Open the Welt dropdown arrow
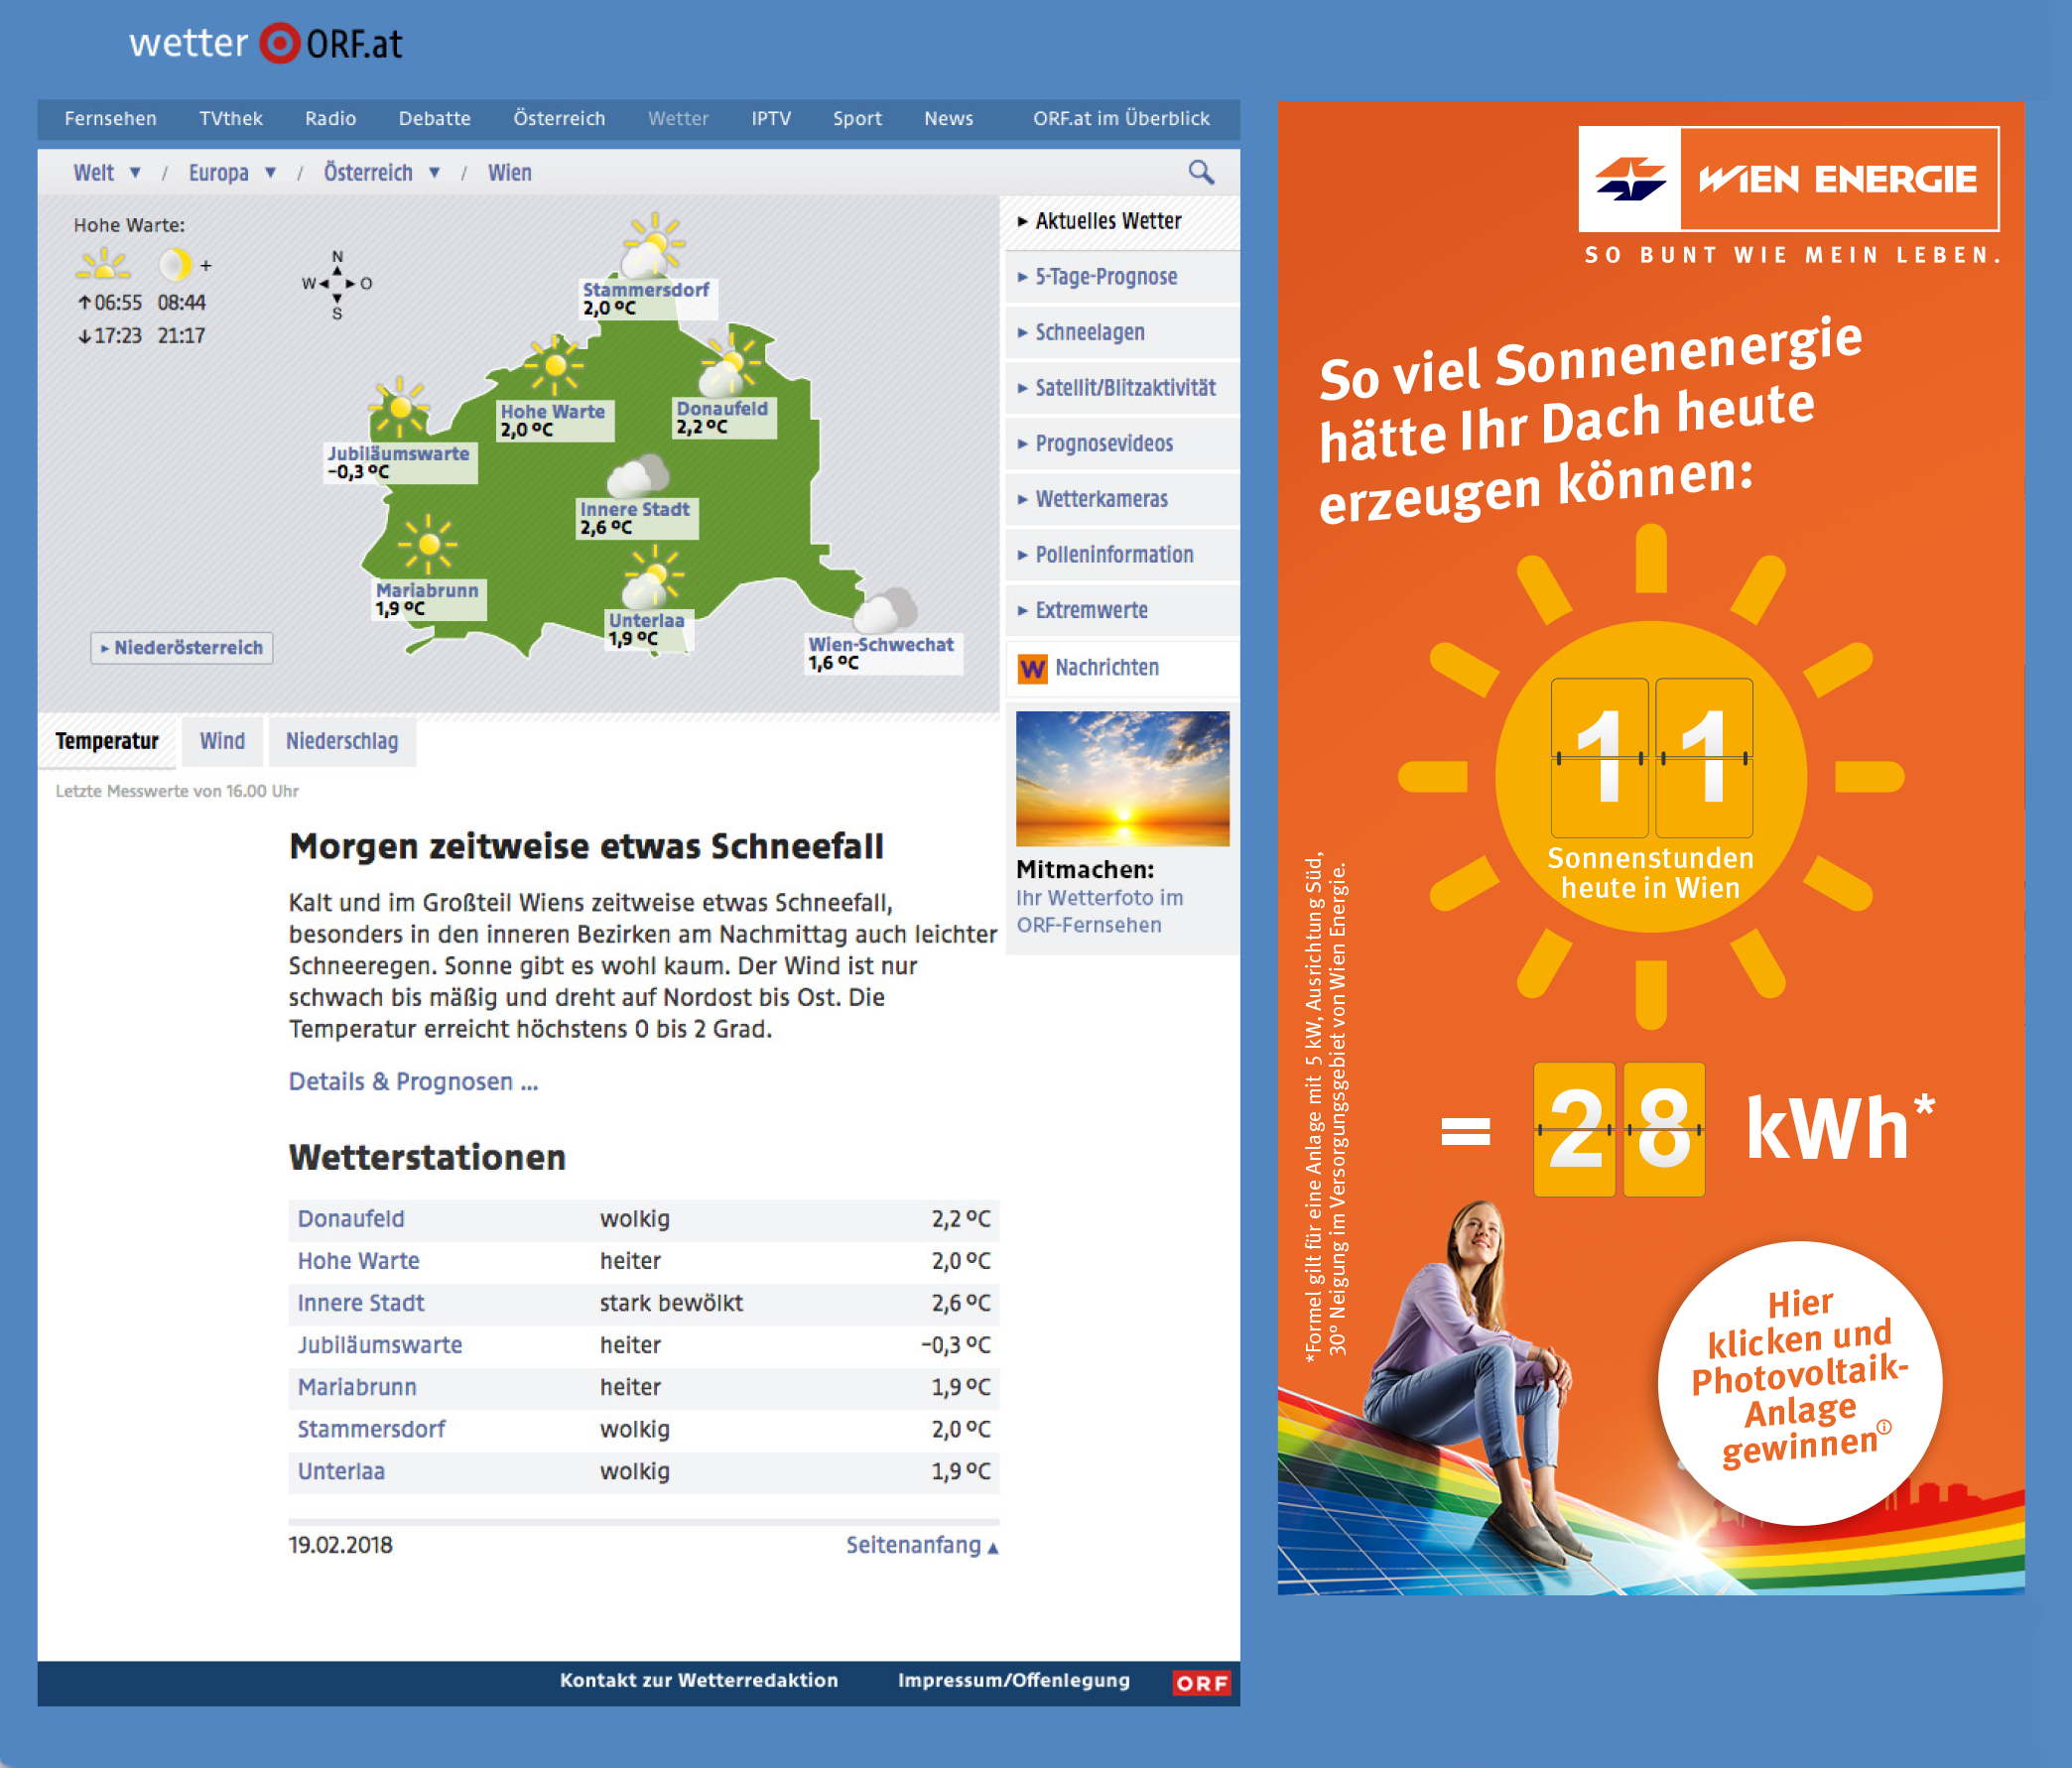Viewport: 2072px width, 1768px height. point(135,173)
